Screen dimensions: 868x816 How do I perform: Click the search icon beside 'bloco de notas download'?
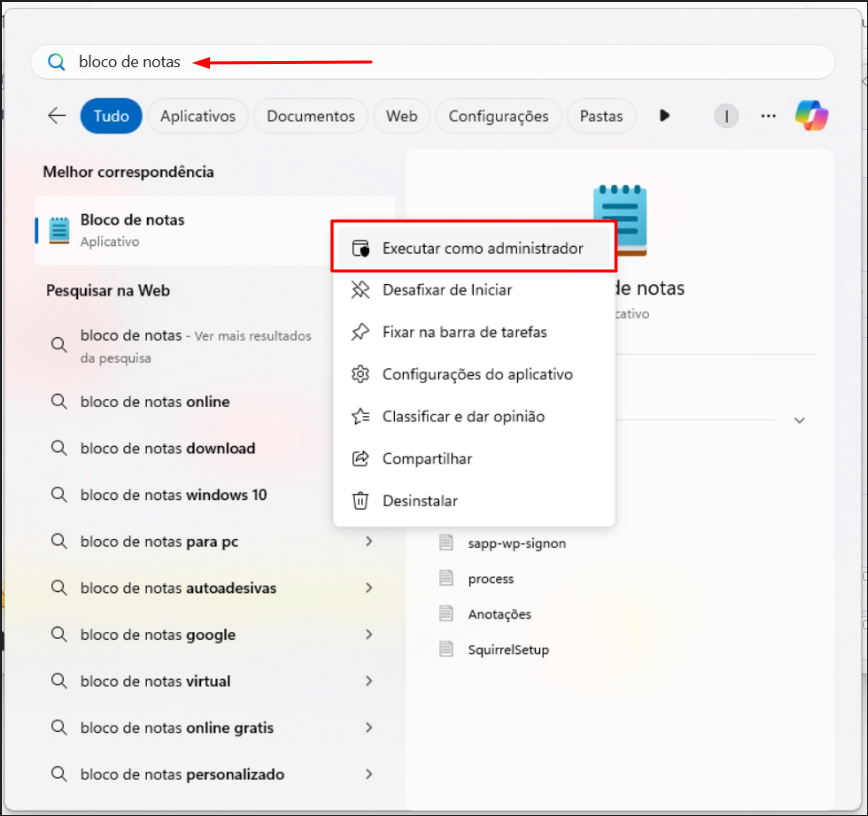pos(59,448)
